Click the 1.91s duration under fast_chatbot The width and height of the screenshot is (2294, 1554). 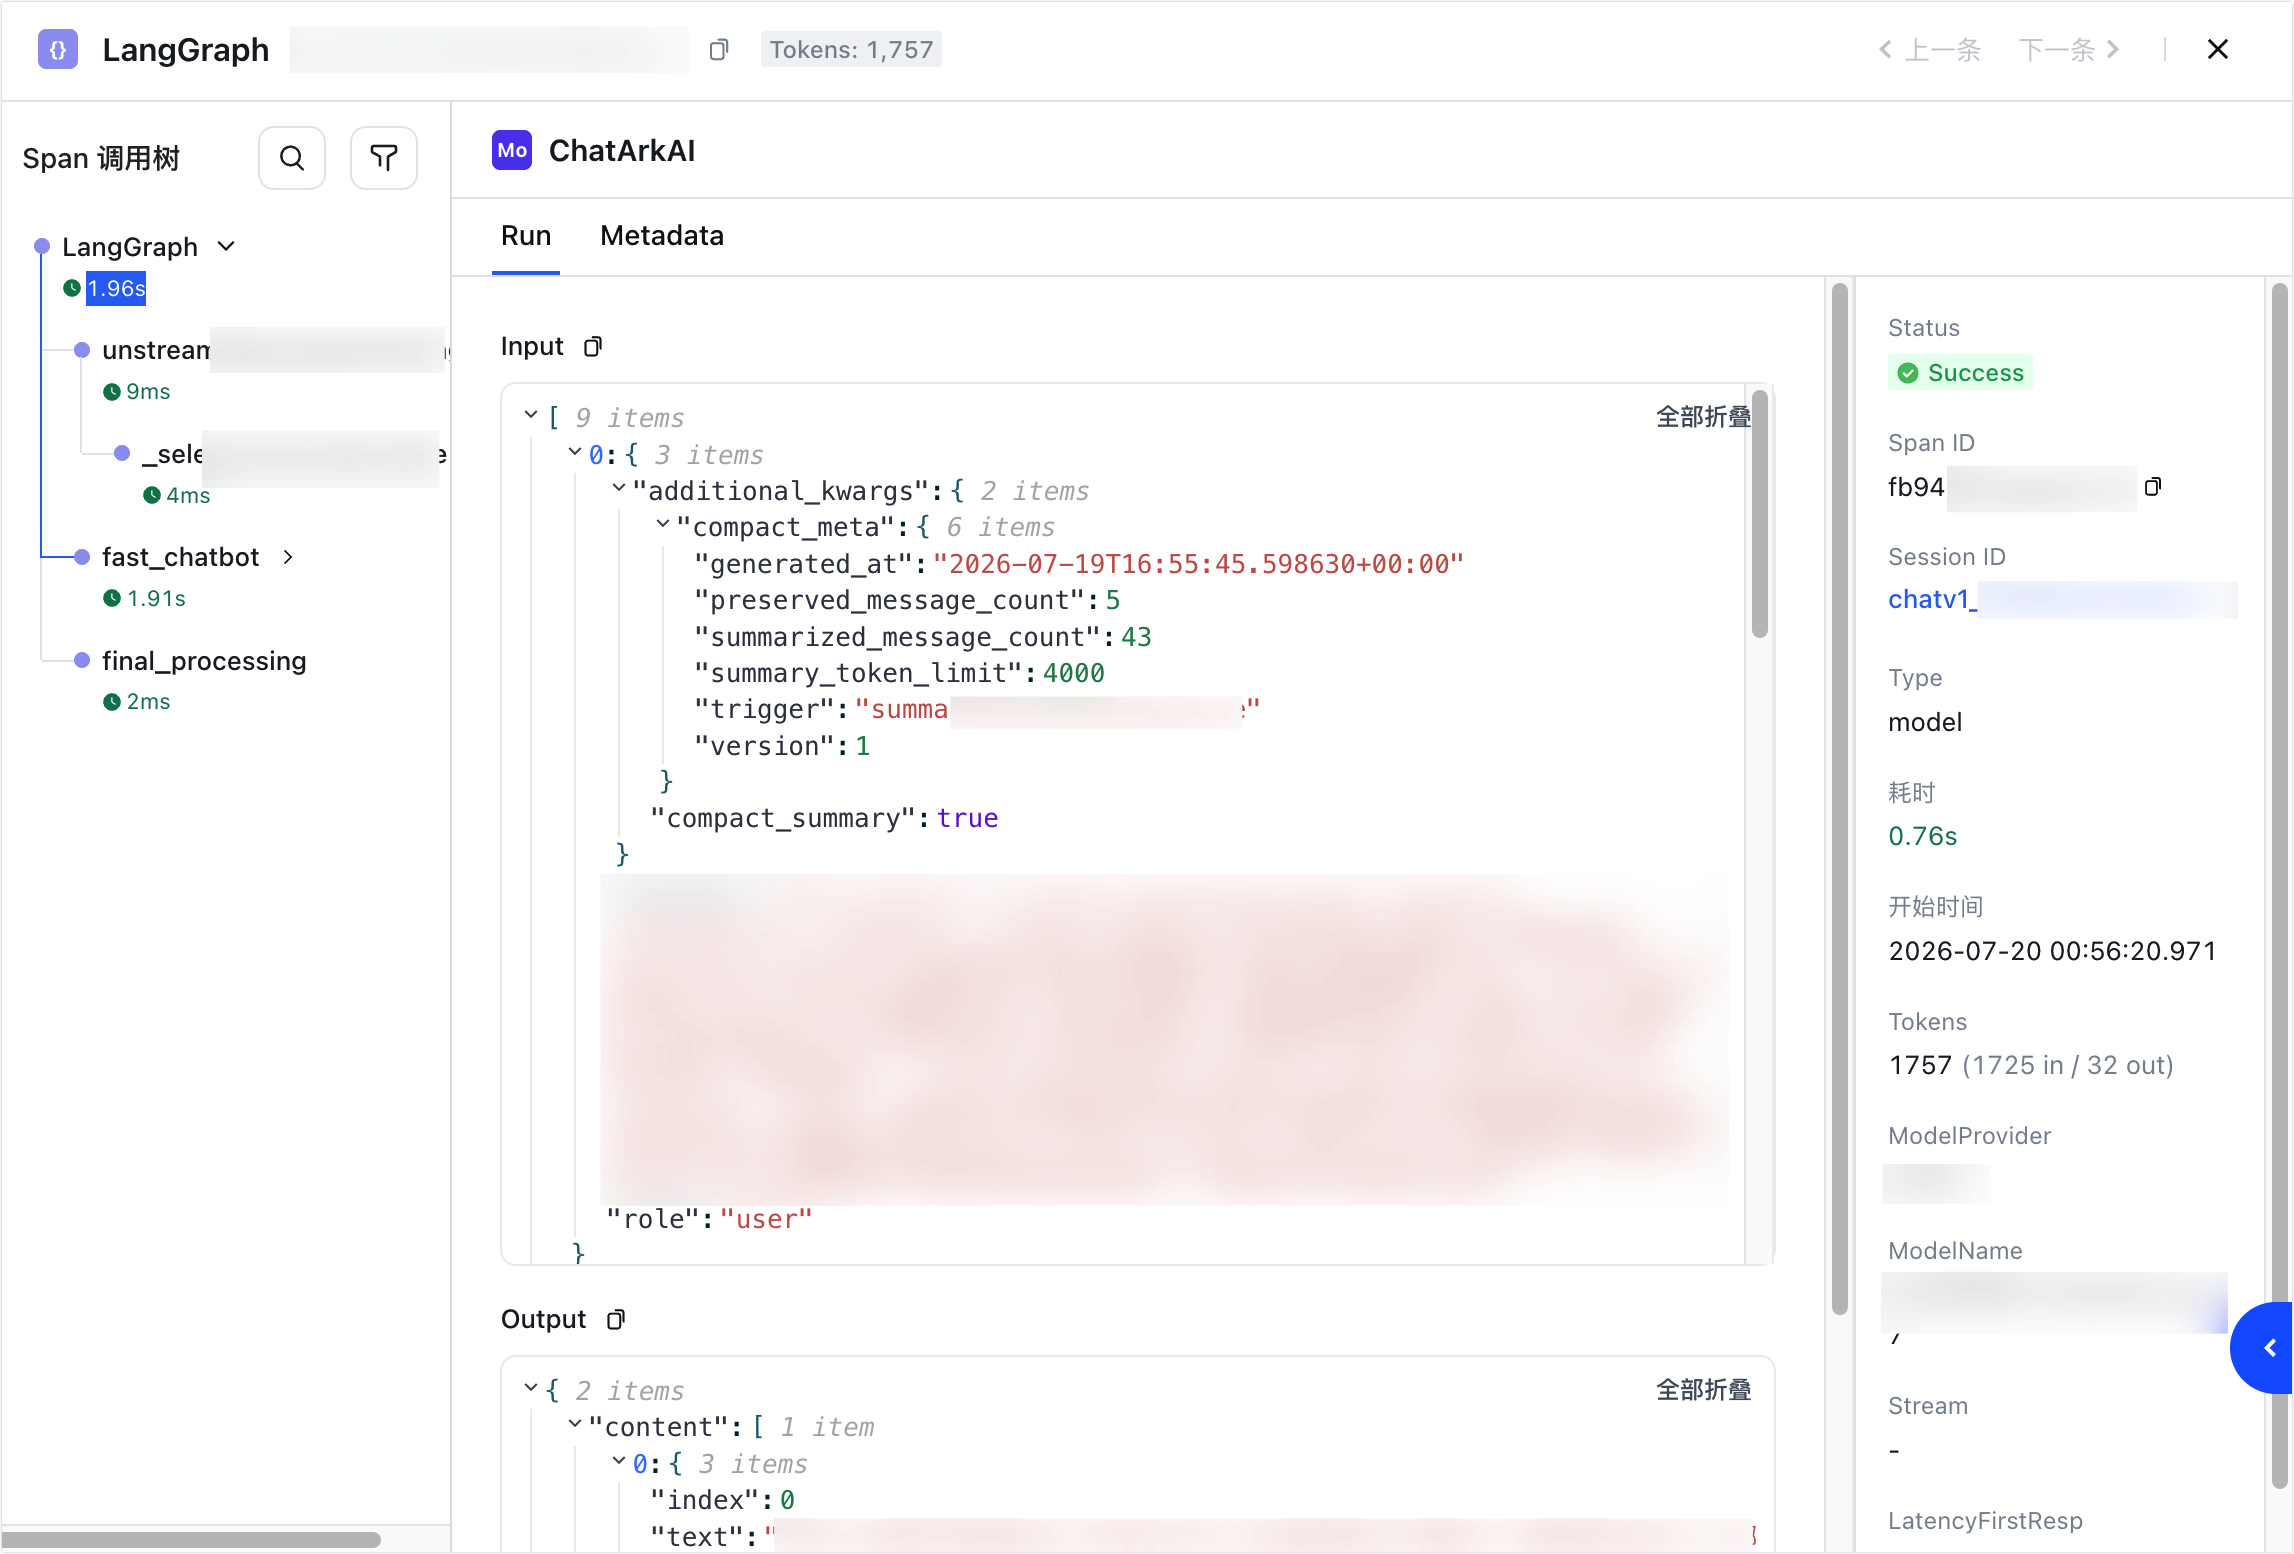(156, 599)
